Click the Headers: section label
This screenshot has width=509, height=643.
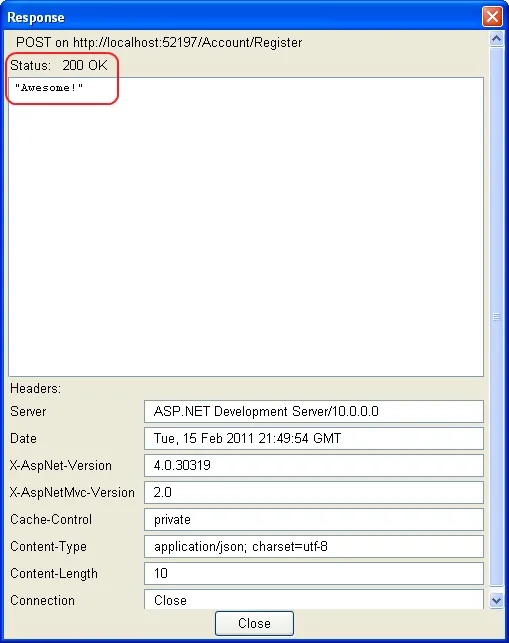coord(35,388)
